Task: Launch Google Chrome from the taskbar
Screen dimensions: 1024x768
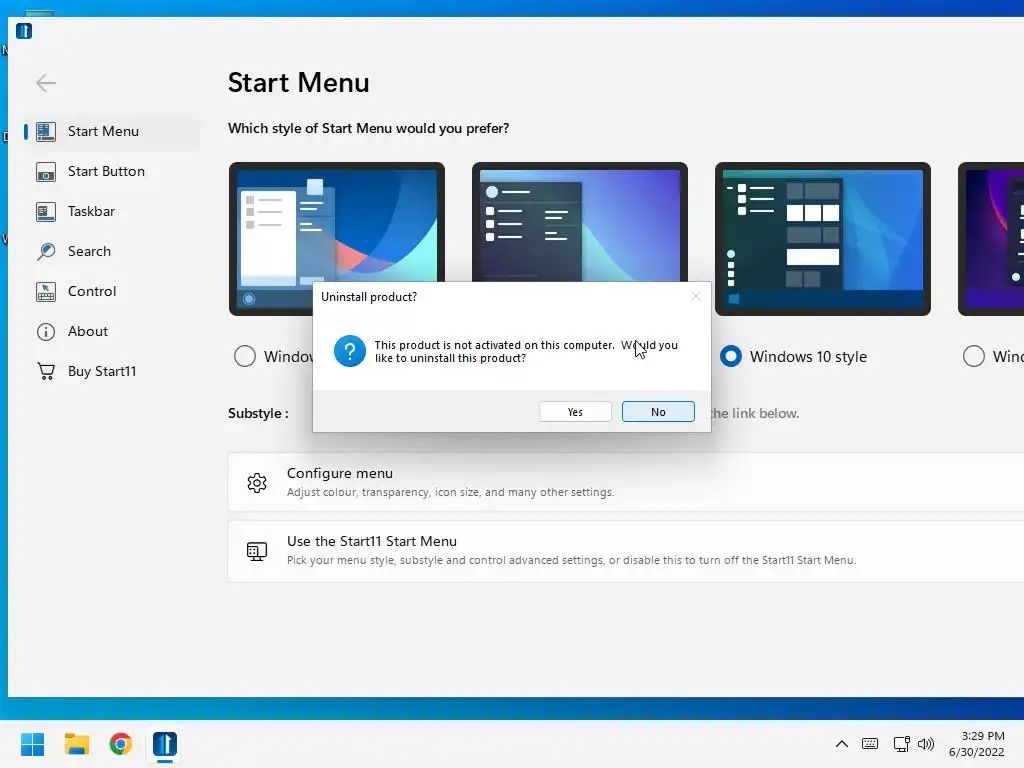Action: coord(121,744)
